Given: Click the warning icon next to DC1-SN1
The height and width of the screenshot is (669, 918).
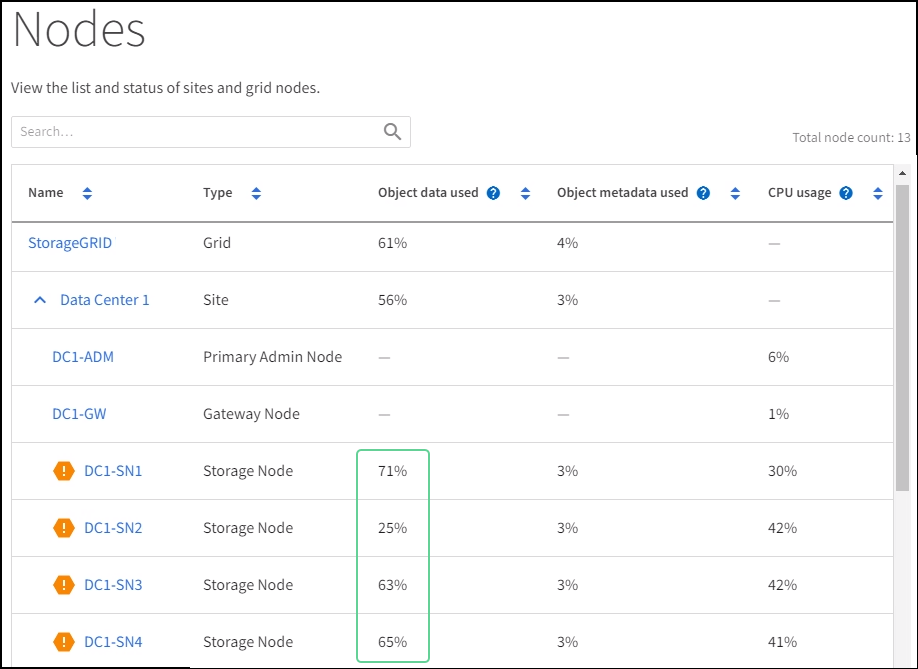Looking at the screenshot, I should tap(64, 471).
